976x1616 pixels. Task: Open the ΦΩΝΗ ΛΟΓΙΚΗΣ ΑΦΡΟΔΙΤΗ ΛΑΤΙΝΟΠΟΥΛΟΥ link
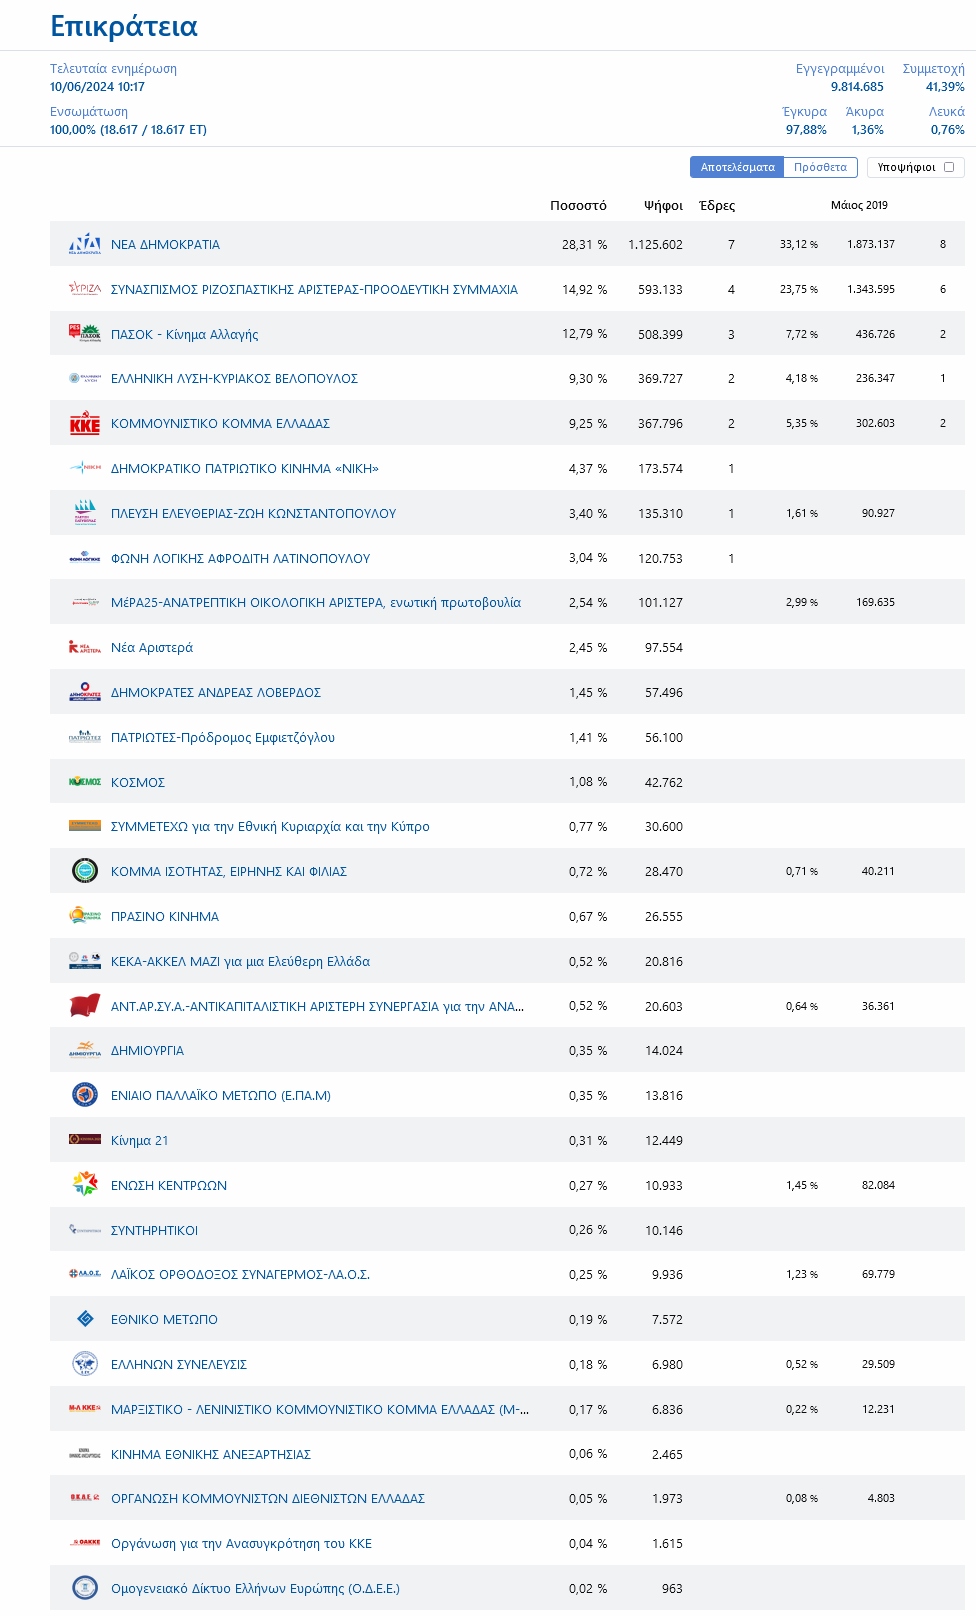240,558
